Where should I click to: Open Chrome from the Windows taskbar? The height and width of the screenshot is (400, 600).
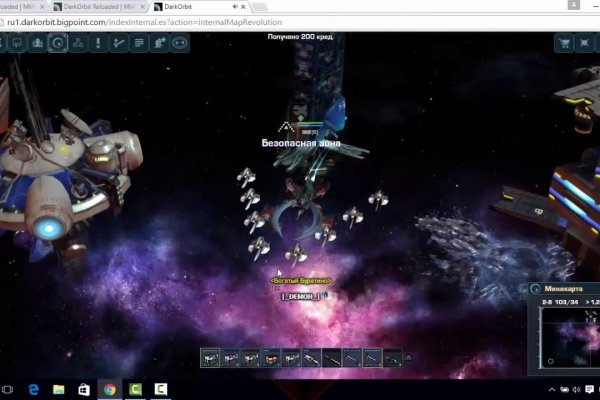[108, 389]
